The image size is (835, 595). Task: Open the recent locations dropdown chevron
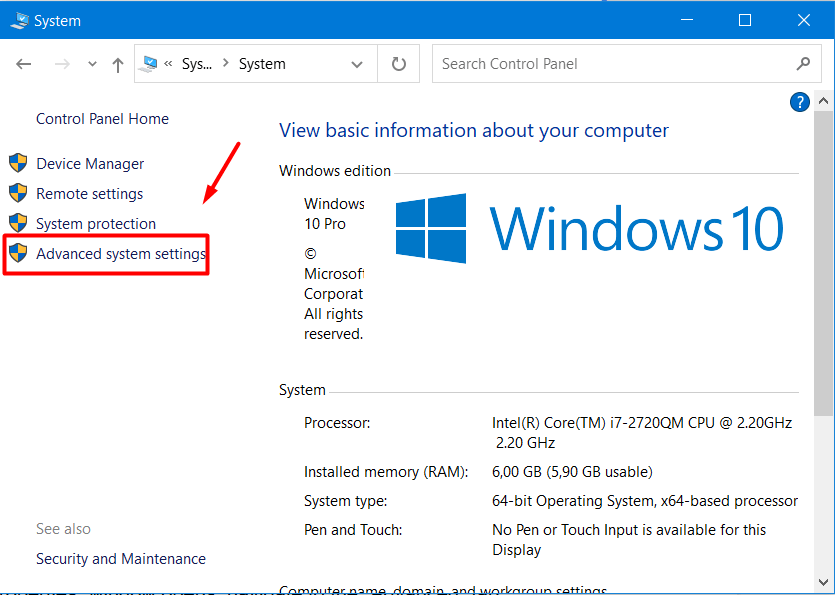point(92,64)
